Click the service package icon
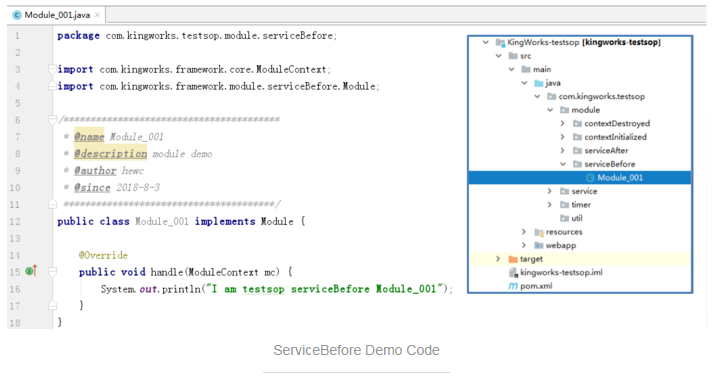Screen dimensions: 719x378 tap(564, 191)
